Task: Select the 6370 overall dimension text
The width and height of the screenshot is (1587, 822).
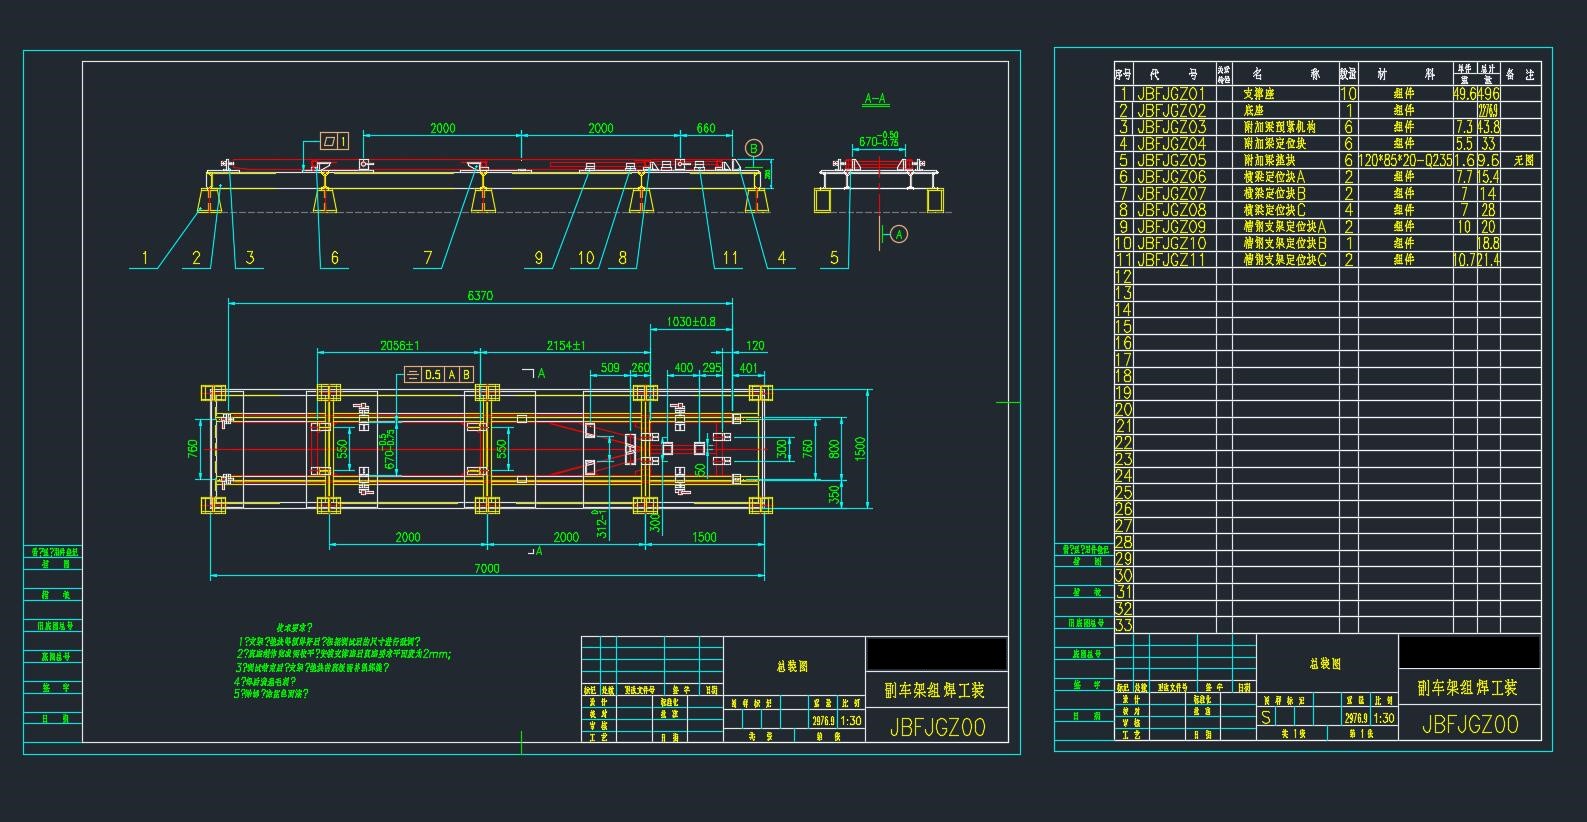Action: point(480,296)
